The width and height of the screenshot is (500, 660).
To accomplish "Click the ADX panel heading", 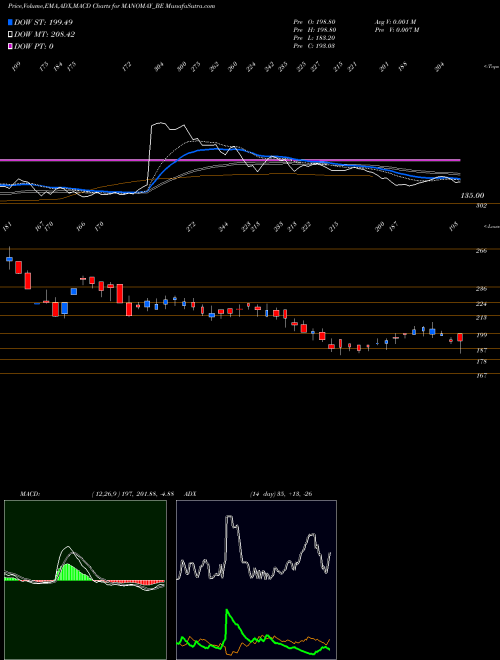I will [x=190, y=494].
